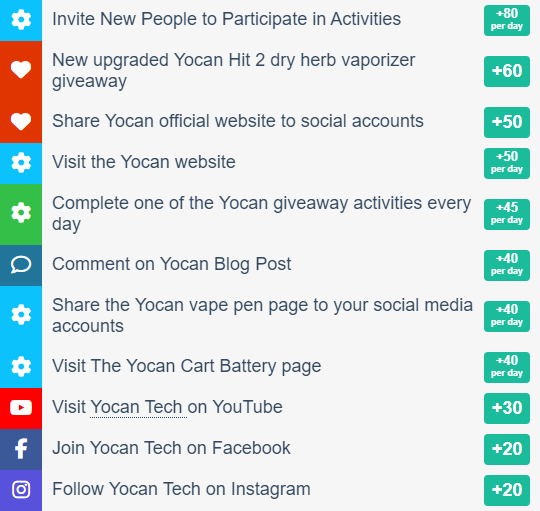Click the Facebook icon

click(x=21, y=449)
